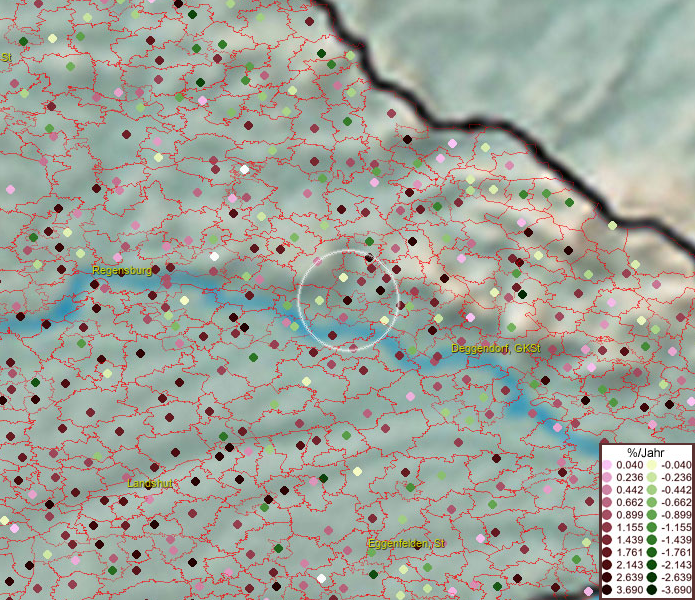Viewport: 695px width, 600px height.
Task: Select the legend number 3.690
Action: [x=630, y=590]
